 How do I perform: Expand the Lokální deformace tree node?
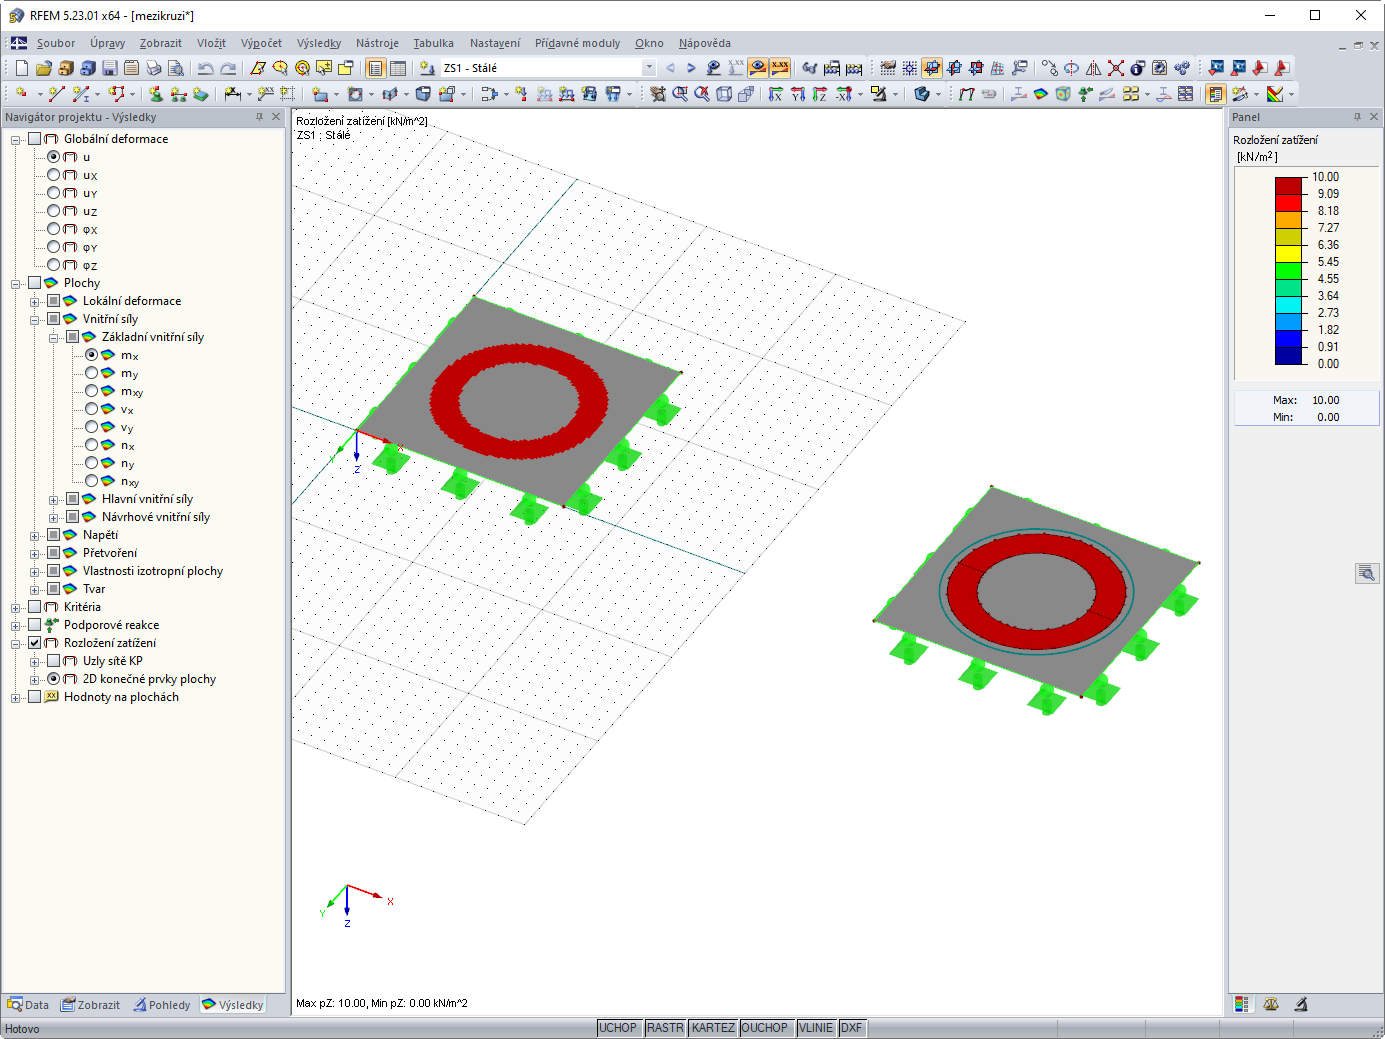(x=35, y=301)
